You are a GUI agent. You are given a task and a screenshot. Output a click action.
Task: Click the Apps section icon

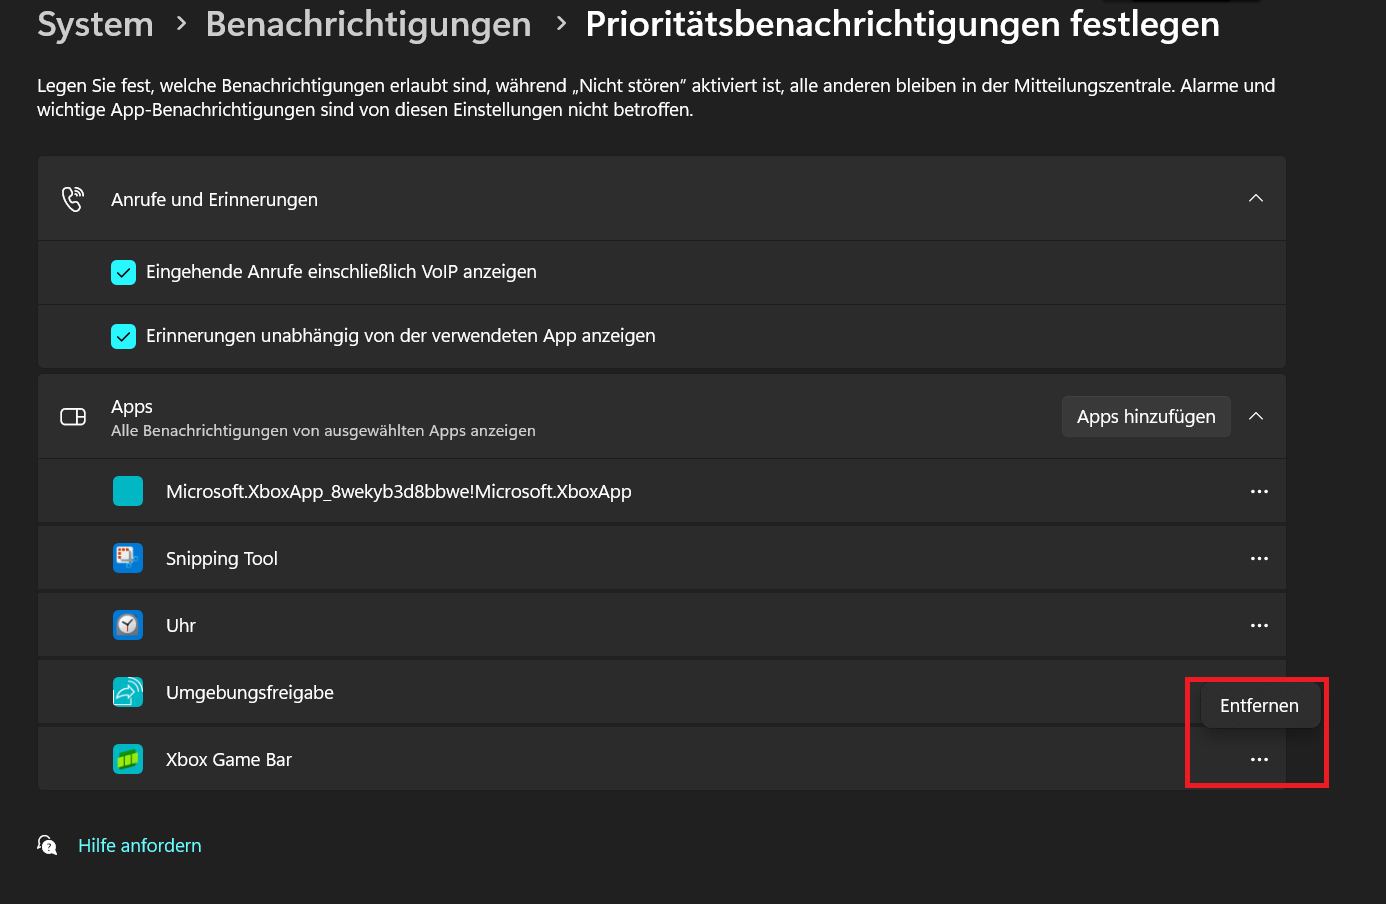pyautogui.click(x=73, y=417)
